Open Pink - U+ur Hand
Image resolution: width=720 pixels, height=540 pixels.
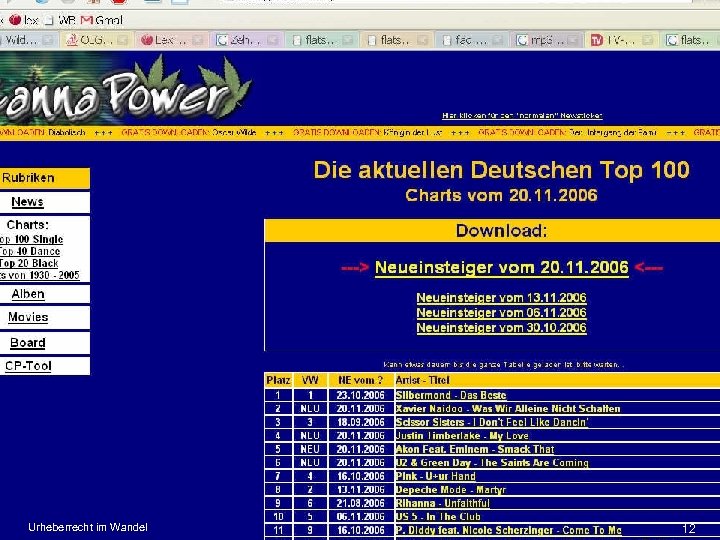[436, 476]
